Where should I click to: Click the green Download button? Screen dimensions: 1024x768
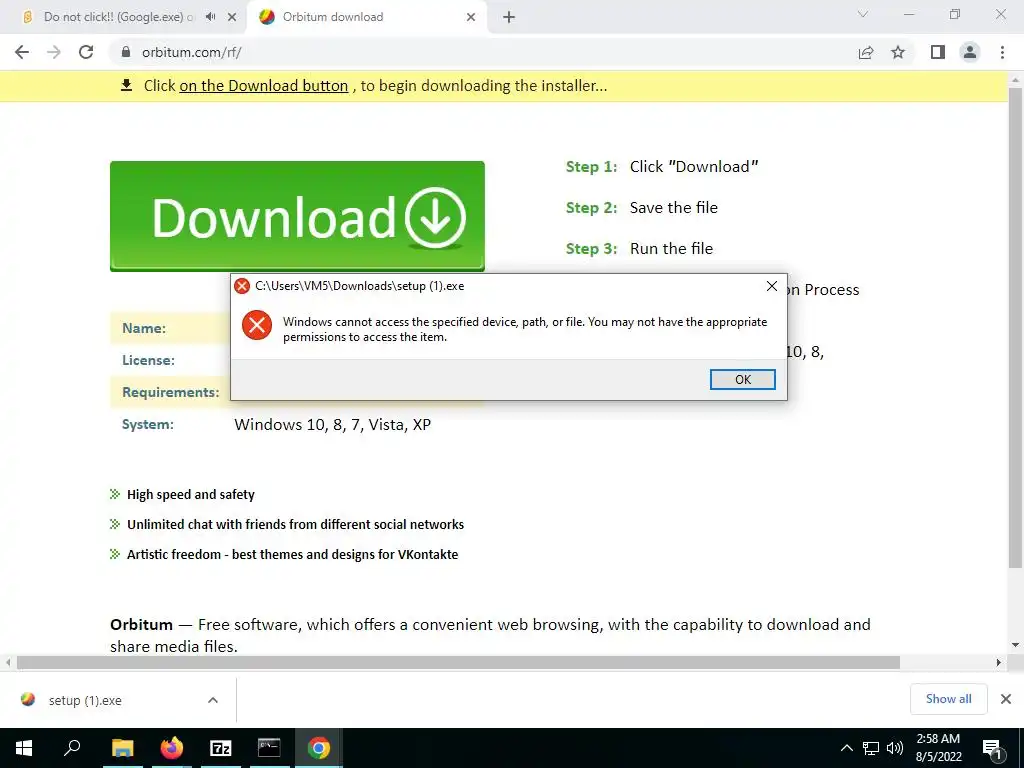point(297,216)
